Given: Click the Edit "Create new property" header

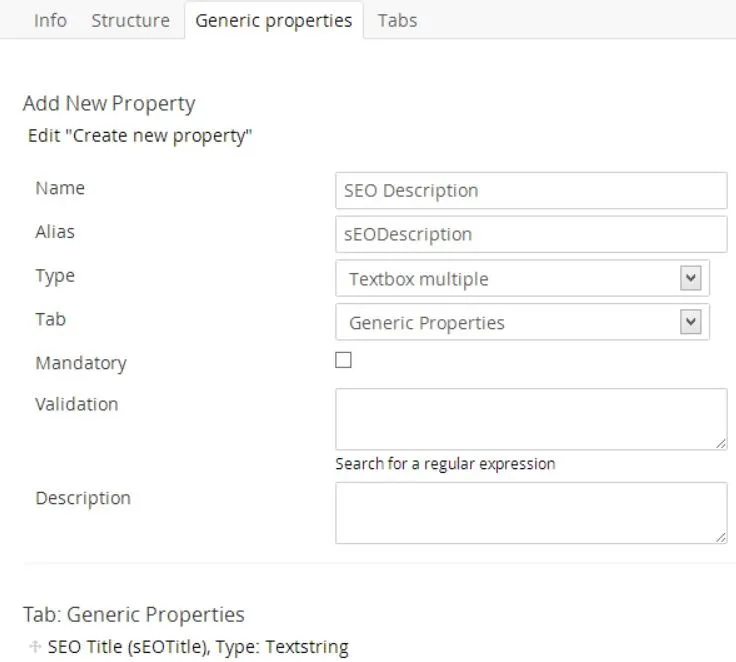Looking at the screenshot, I should tap(140, 136).
